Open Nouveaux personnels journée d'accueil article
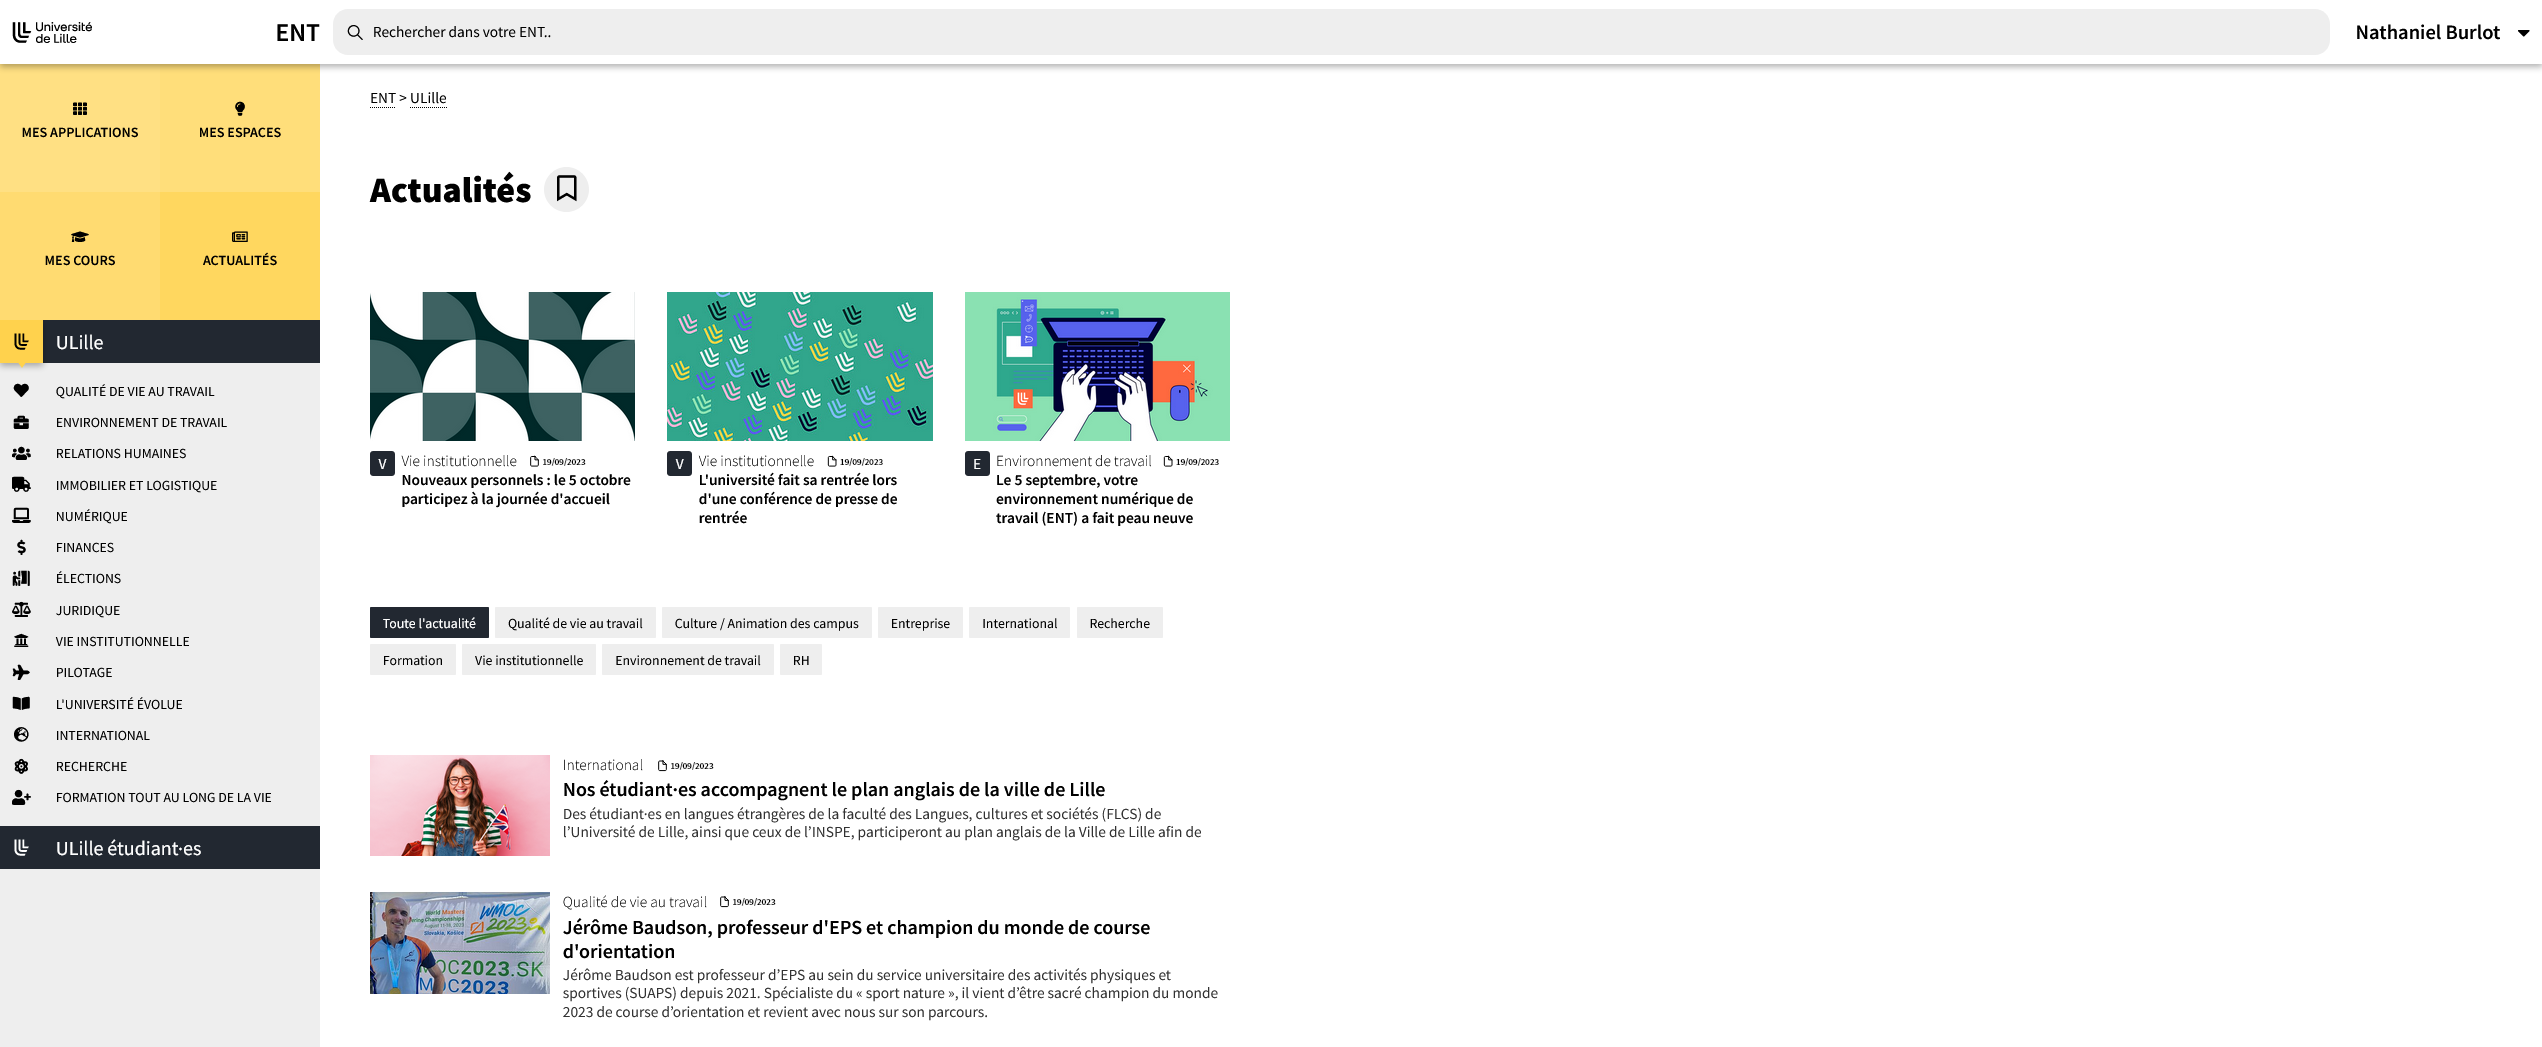 point(516,490)
